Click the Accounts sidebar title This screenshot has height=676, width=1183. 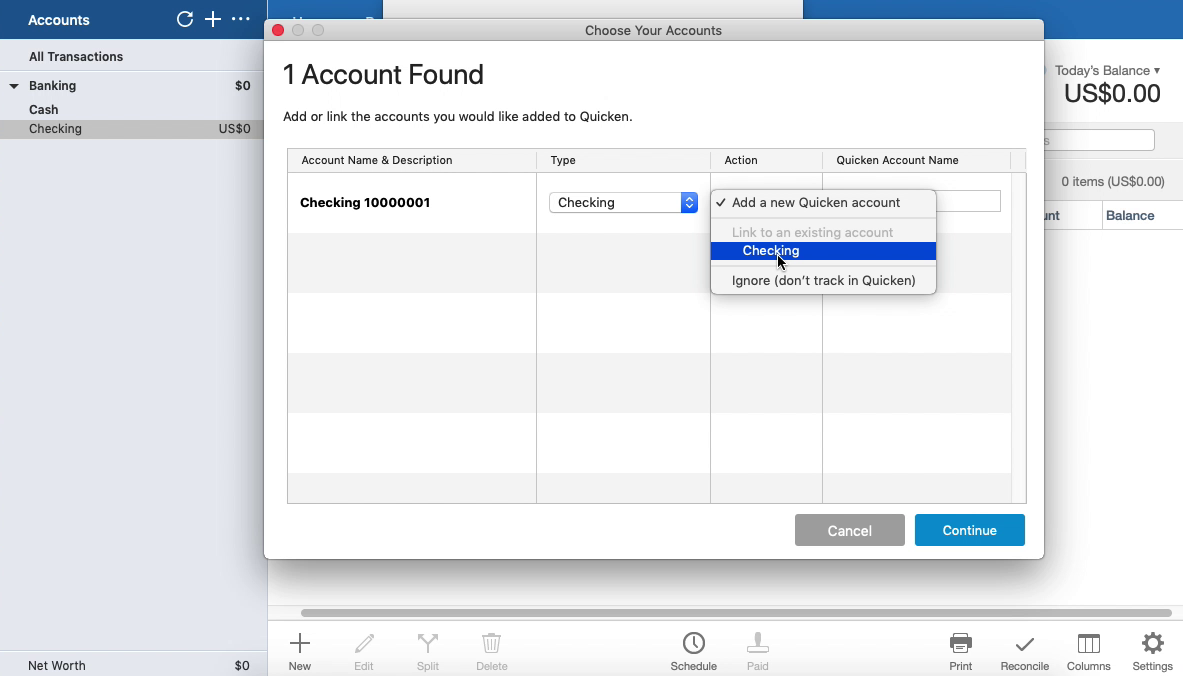pos(59,20)
